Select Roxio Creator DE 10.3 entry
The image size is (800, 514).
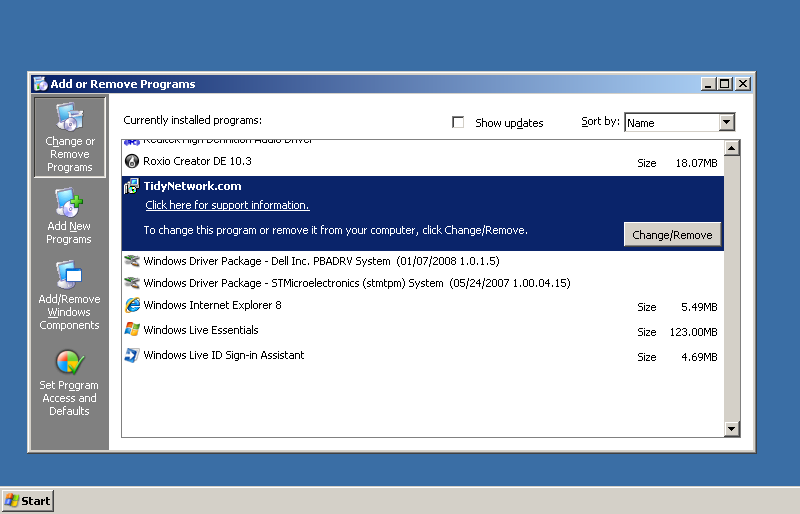coord(422,162)
